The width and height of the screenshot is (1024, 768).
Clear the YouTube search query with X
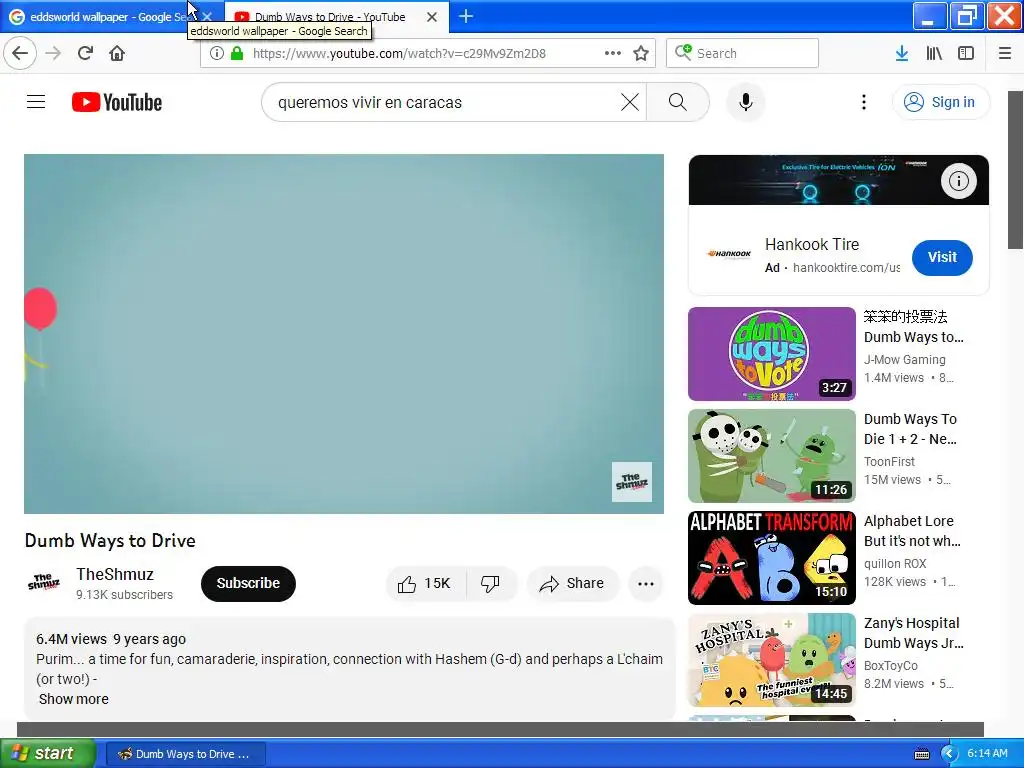click(630, 102)
